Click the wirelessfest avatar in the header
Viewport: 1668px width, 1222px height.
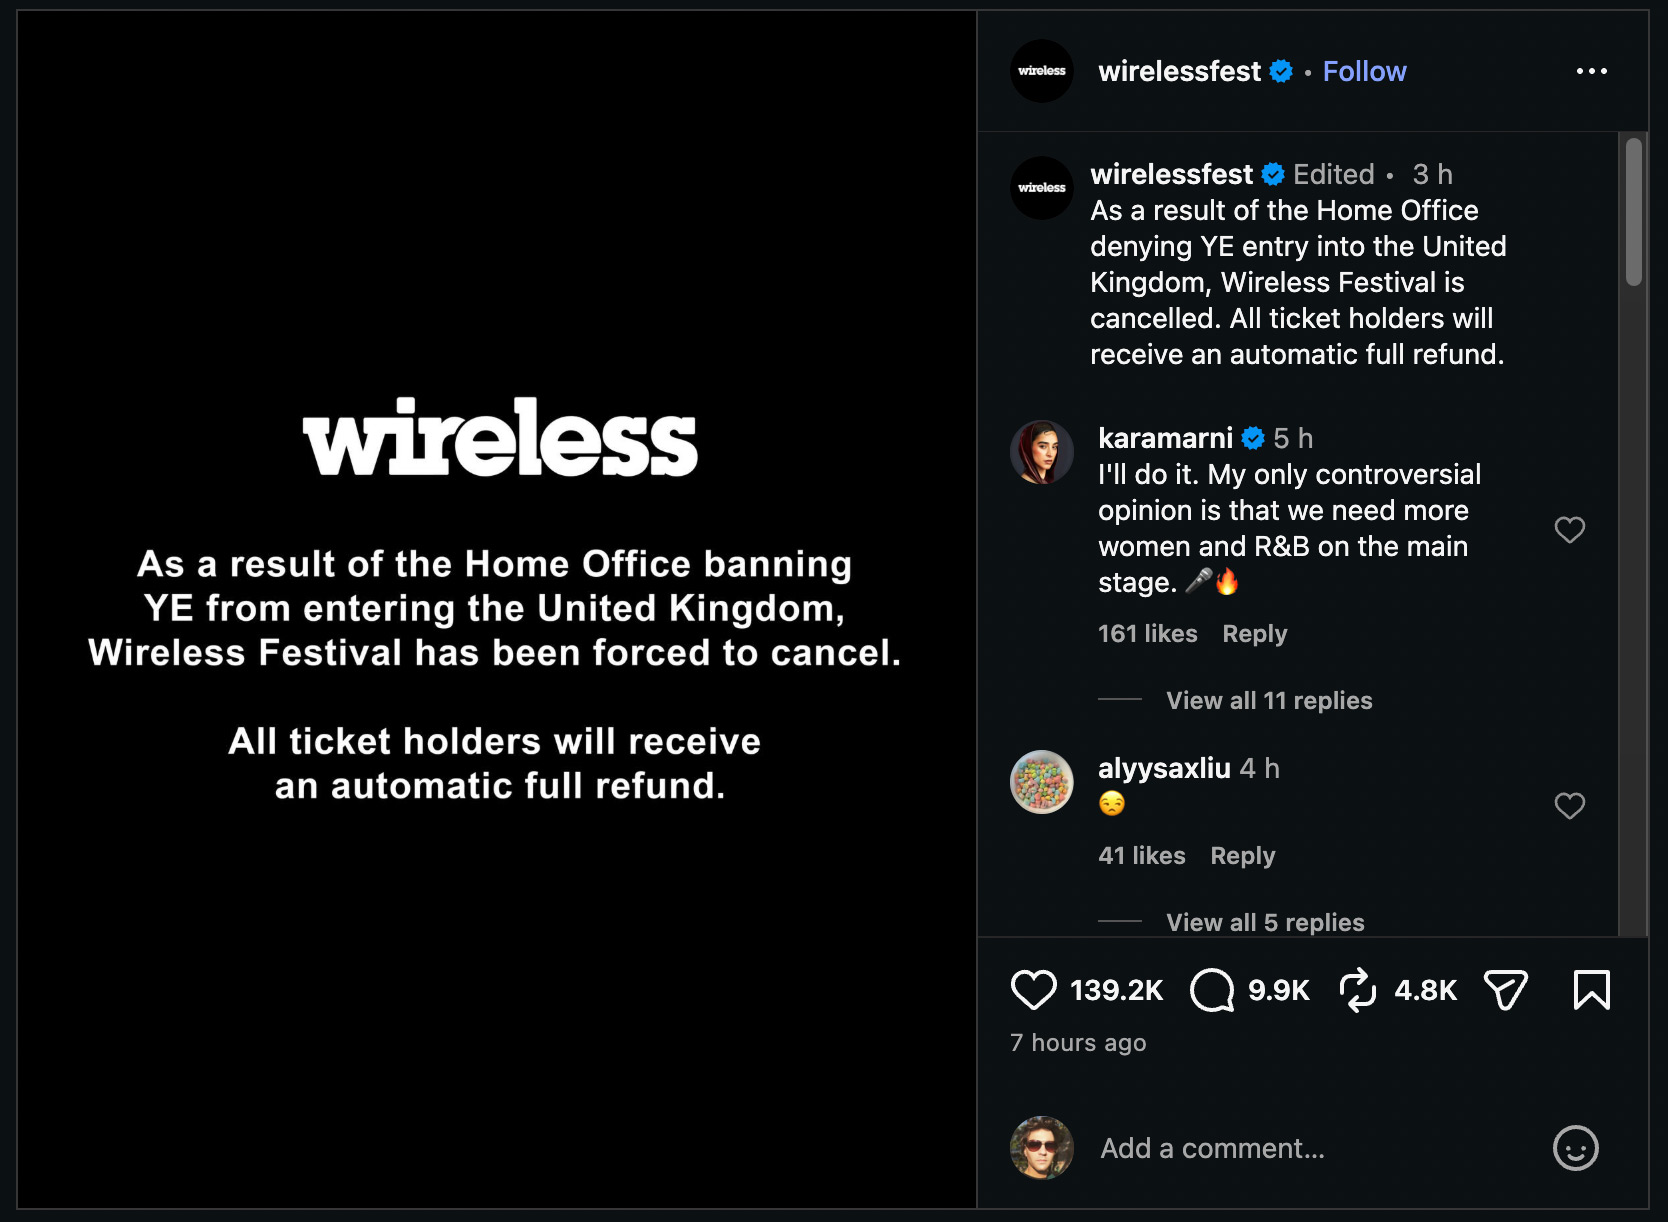[1042, 71]
